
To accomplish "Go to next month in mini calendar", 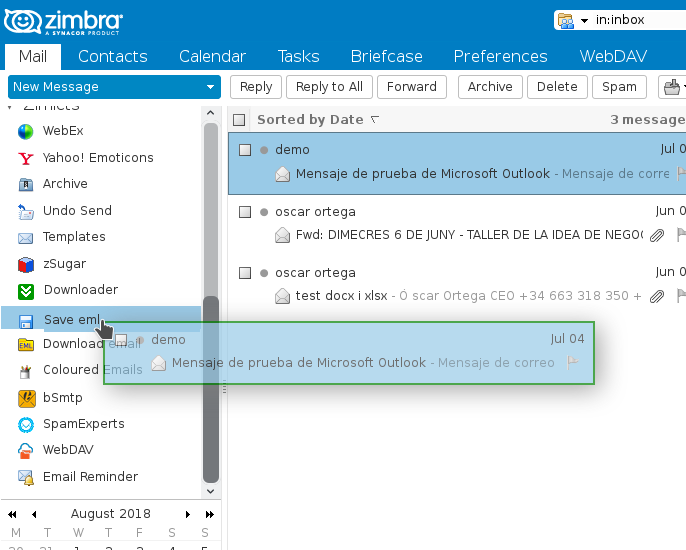I will point(187,514).
